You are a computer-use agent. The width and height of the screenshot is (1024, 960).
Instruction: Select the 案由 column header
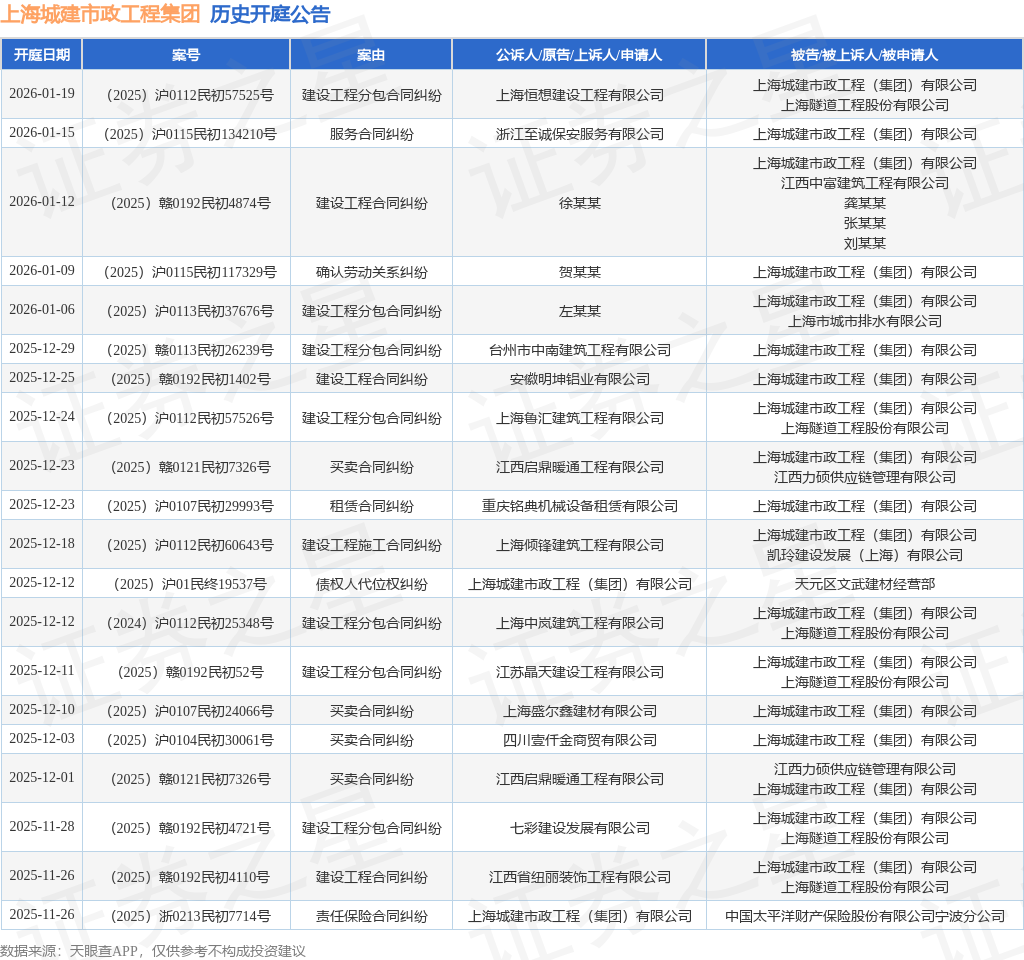pos(371,55)
